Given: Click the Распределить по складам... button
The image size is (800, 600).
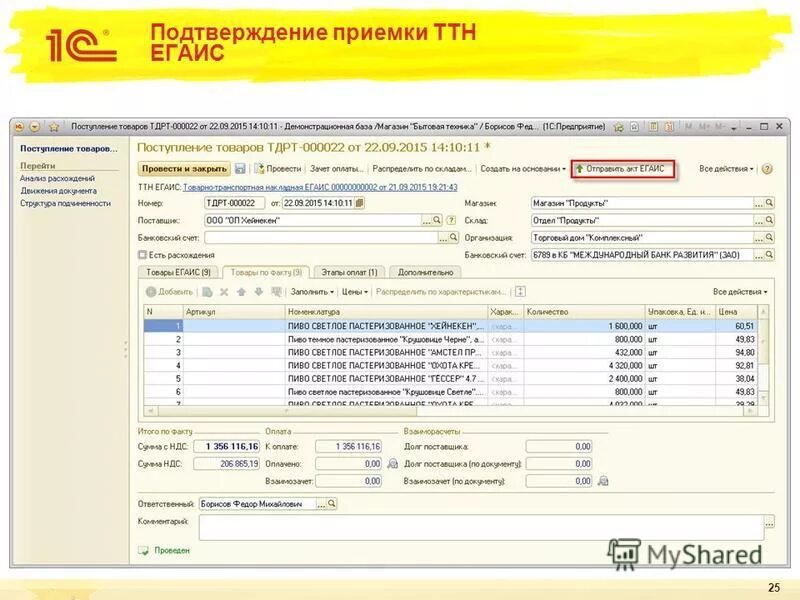Looking at the screenshot, I should 422,169.
